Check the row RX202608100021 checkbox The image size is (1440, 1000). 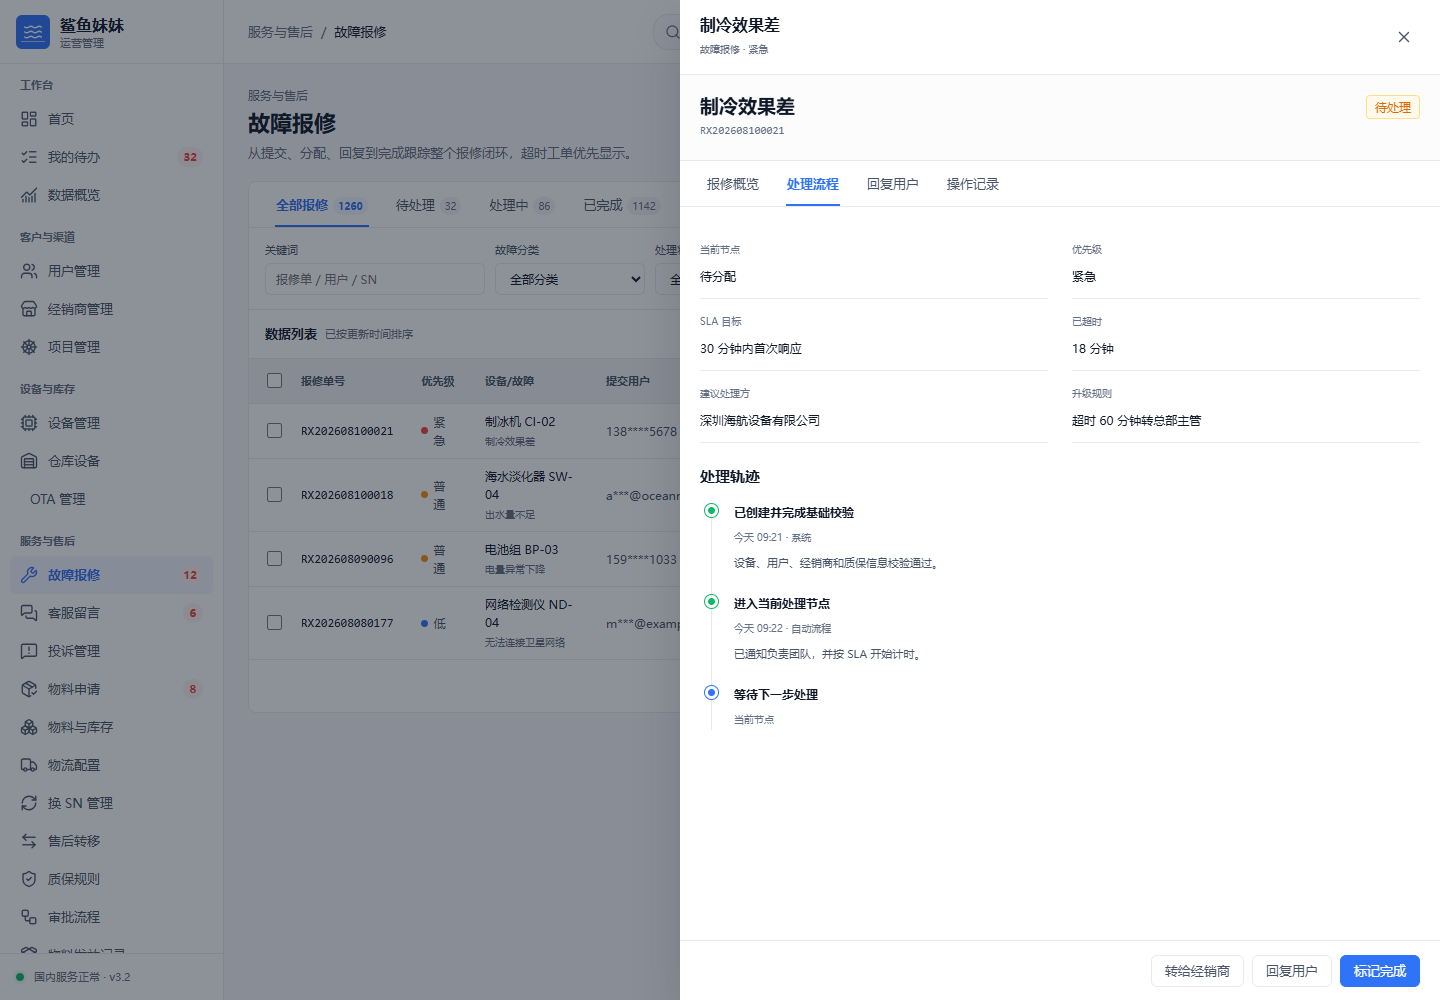[275, 431]
